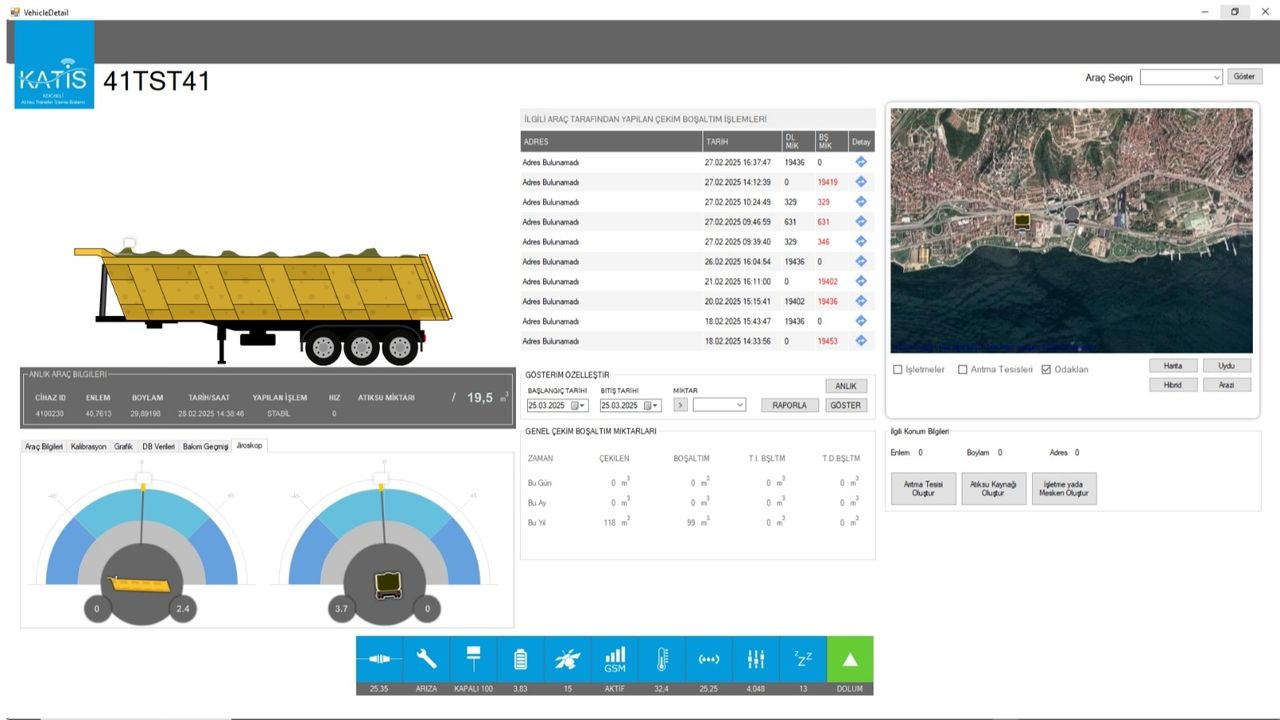
Task: Click the thermometer temperature icon
Action: (662, 659)
